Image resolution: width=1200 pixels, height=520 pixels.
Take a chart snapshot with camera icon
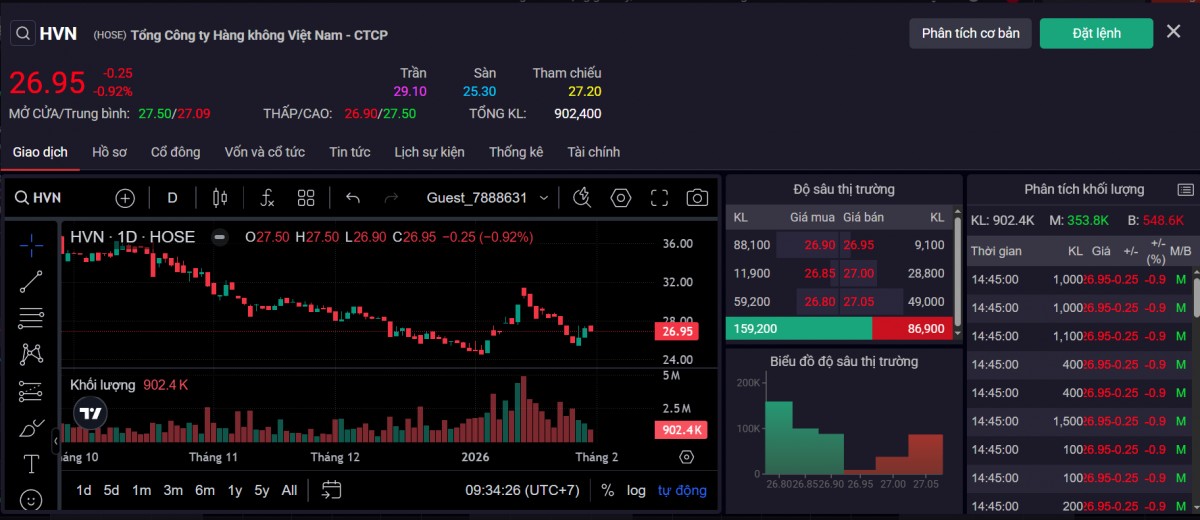tap(697, 198)
